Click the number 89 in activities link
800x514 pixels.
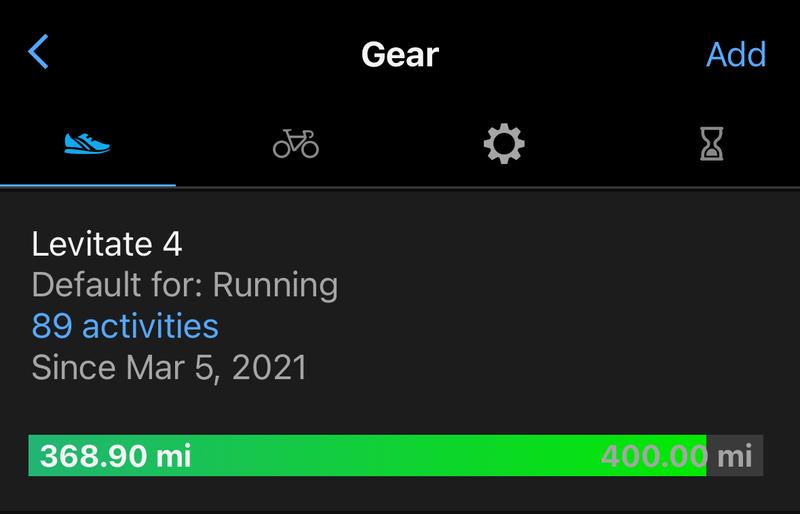pos(51,325)
